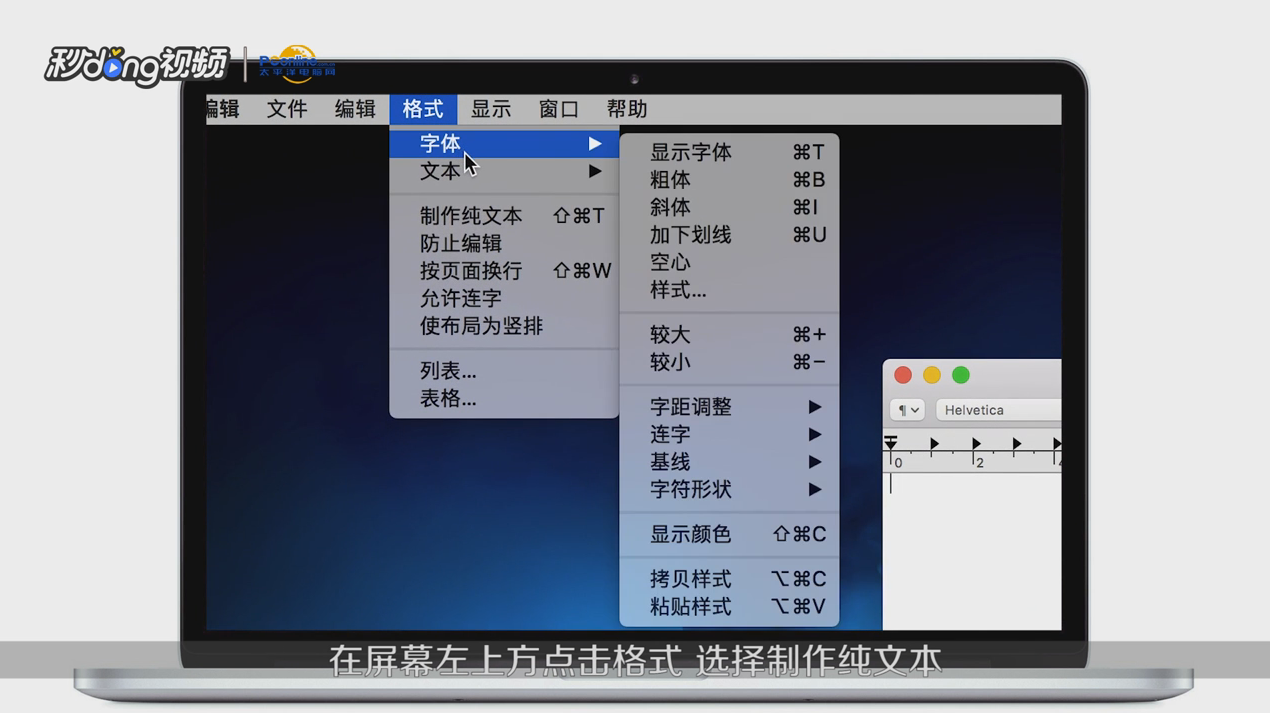Click the yellow minimize window button
1270x713 pixels.
point(932,375)
